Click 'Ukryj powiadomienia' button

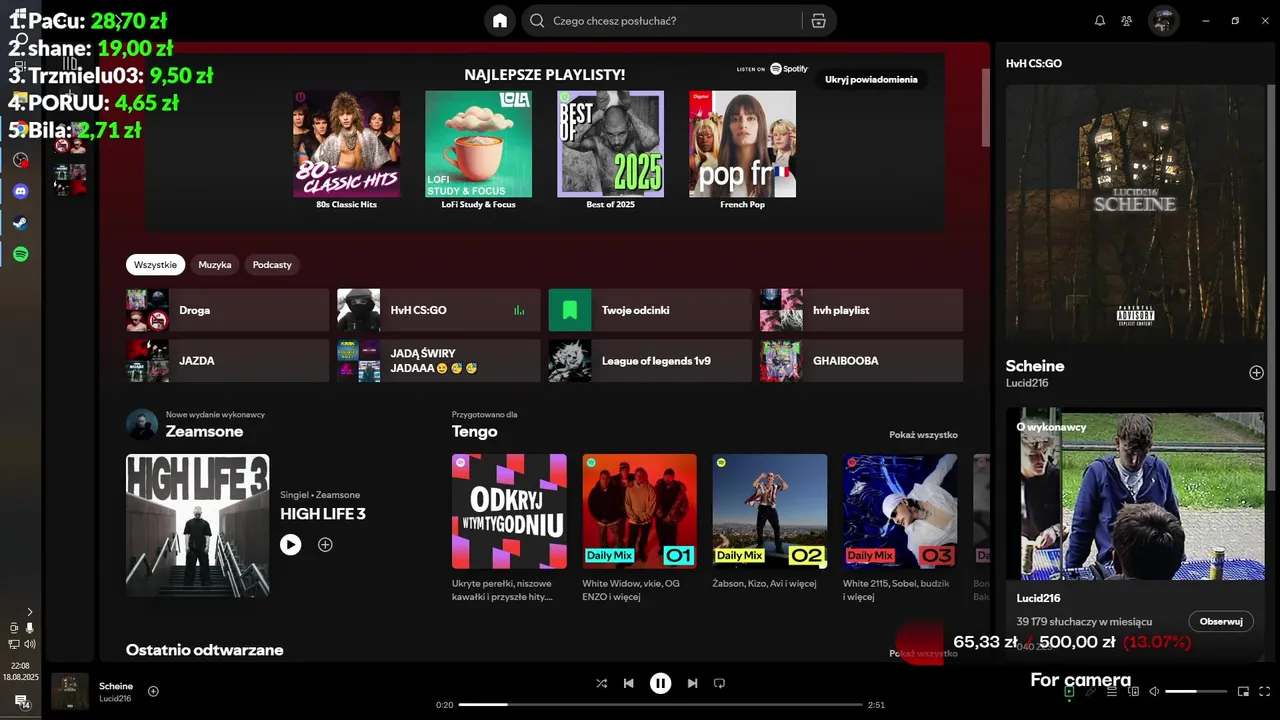tap(871, 80)
